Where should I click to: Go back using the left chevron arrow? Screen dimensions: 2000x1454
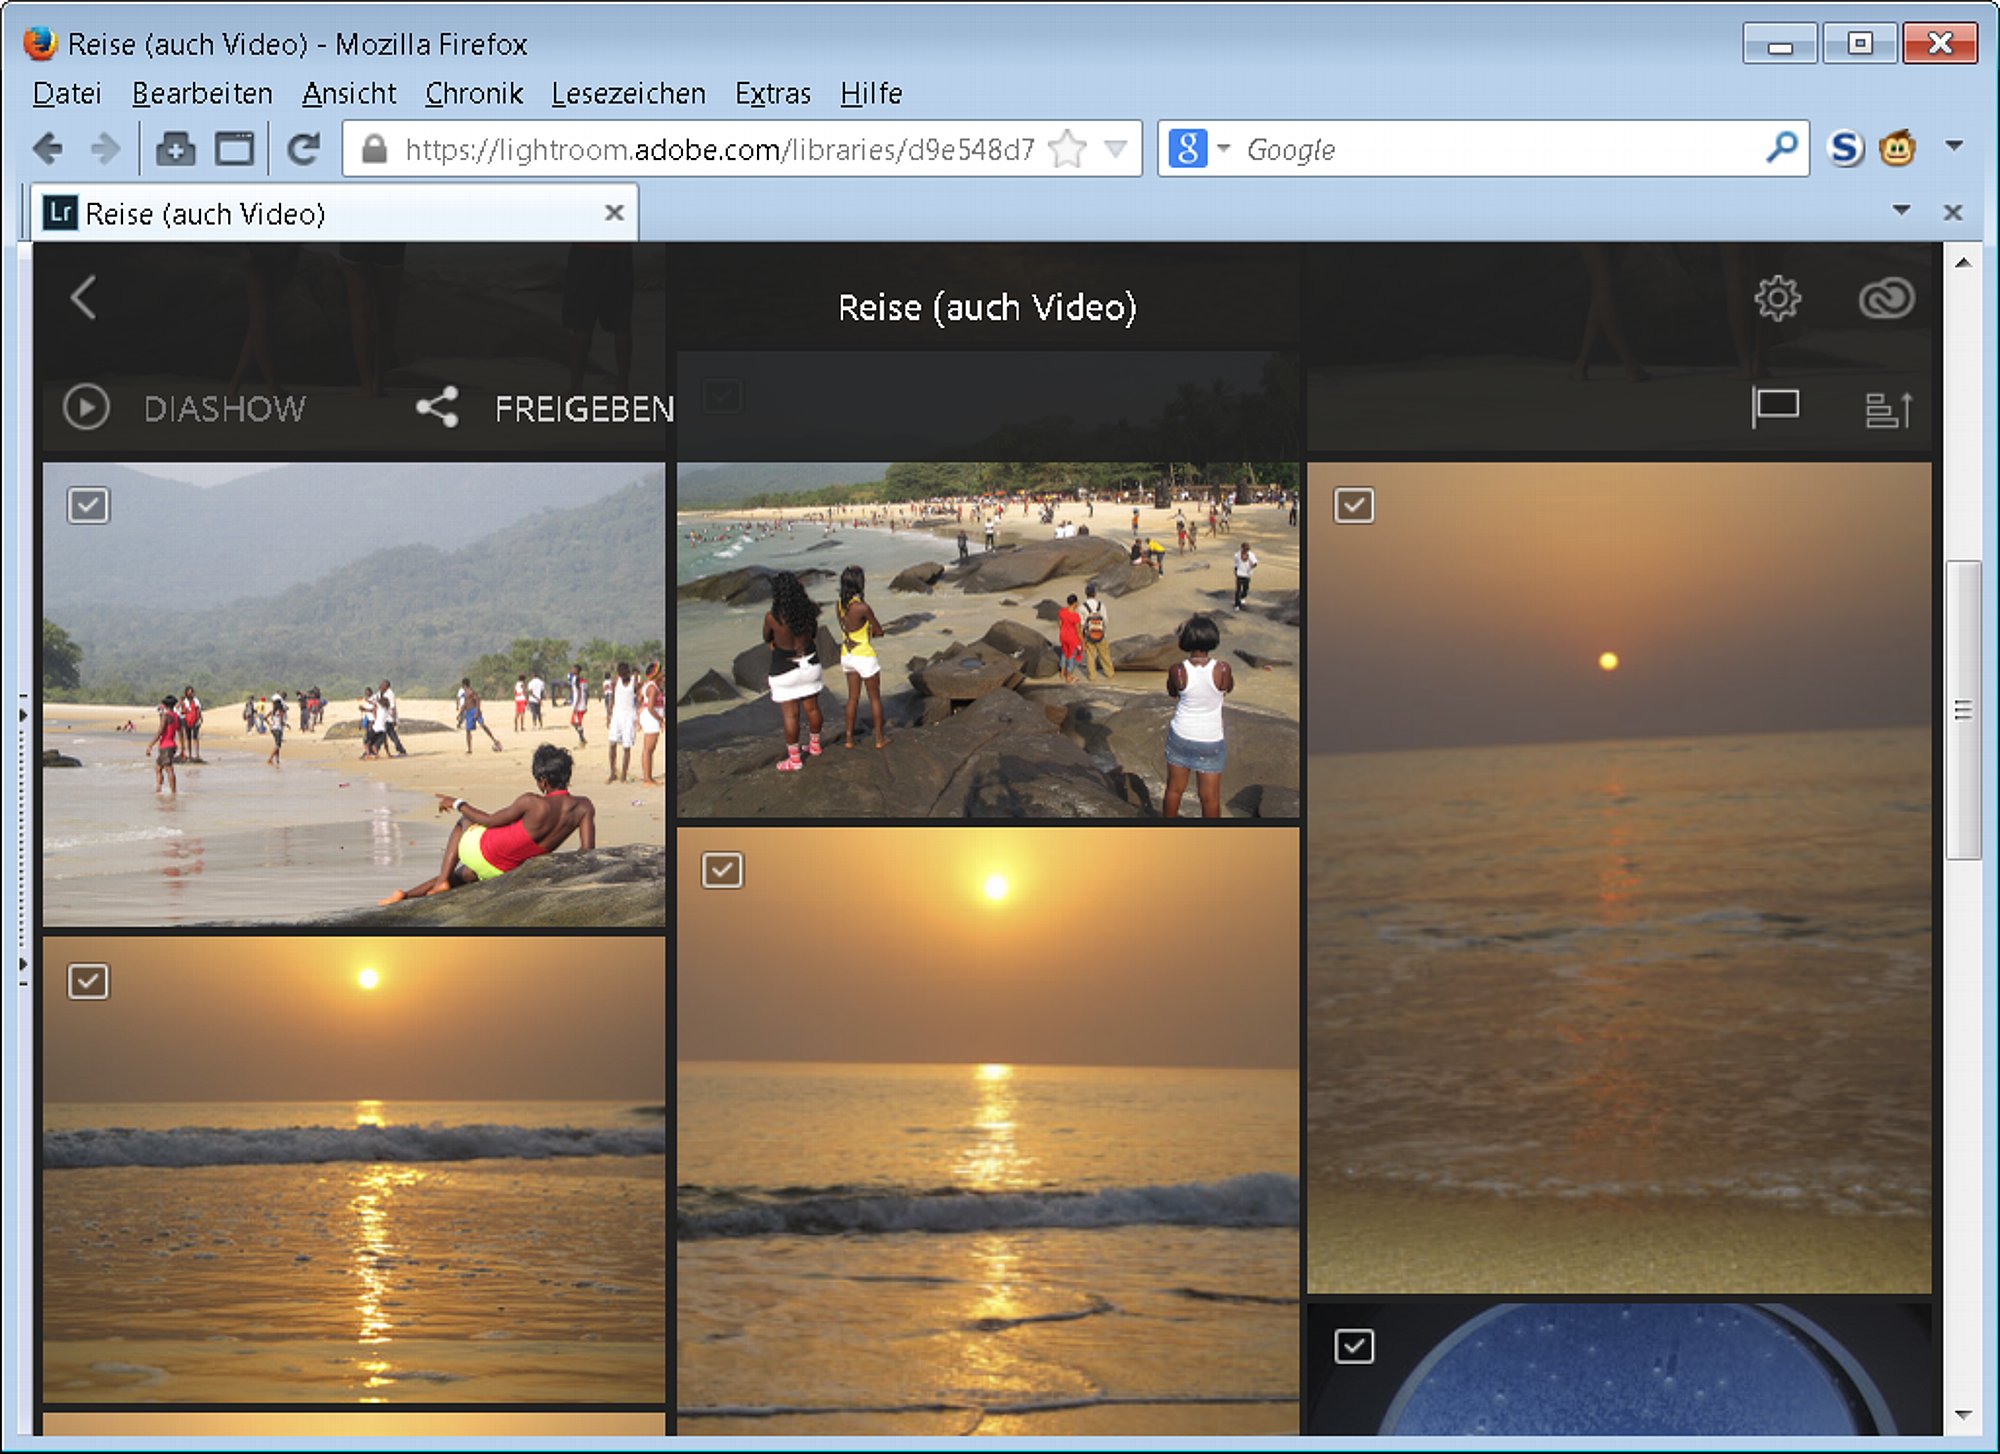click(x=84, y=298)
